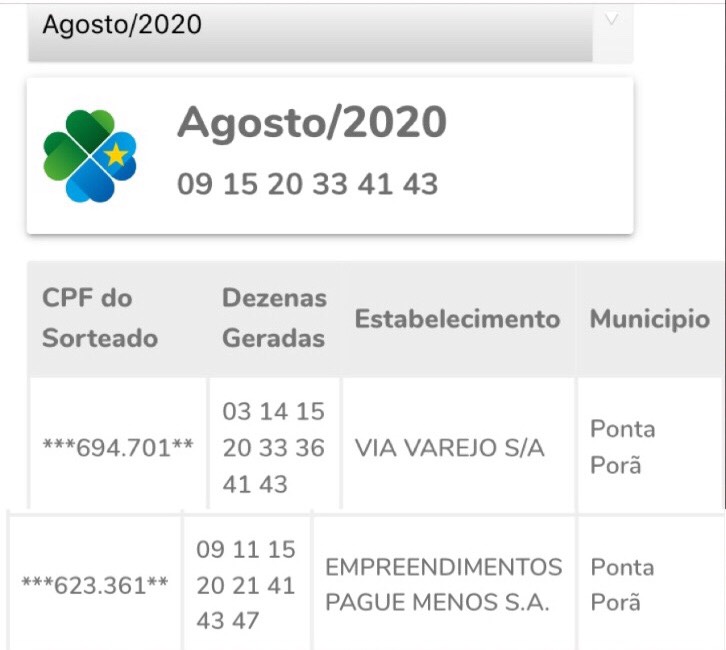Click EMPREENDIMENTOS PAGUE MENOS S.A. cell
This screenshot has height=650, width=726.
pos(444,584)
